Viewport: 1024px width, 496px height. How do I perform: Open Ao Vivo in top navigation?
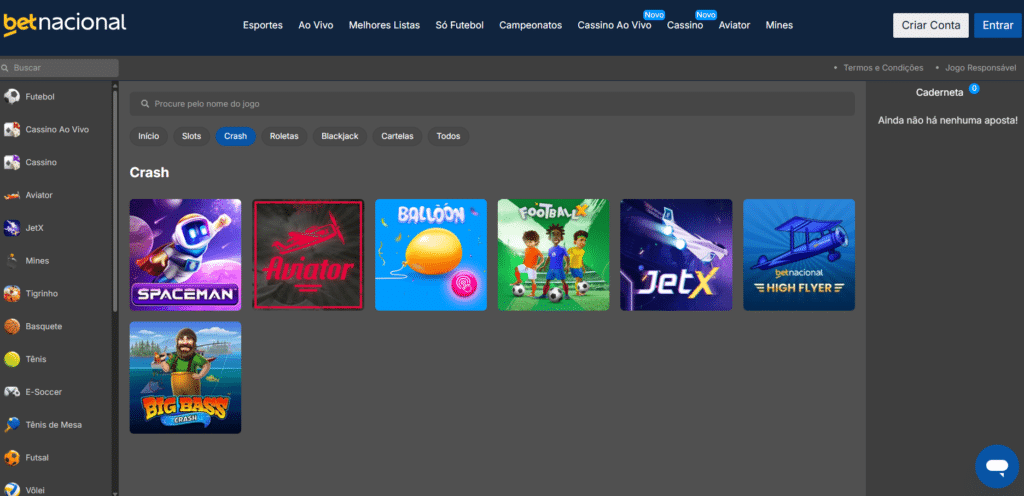[315, 25]
